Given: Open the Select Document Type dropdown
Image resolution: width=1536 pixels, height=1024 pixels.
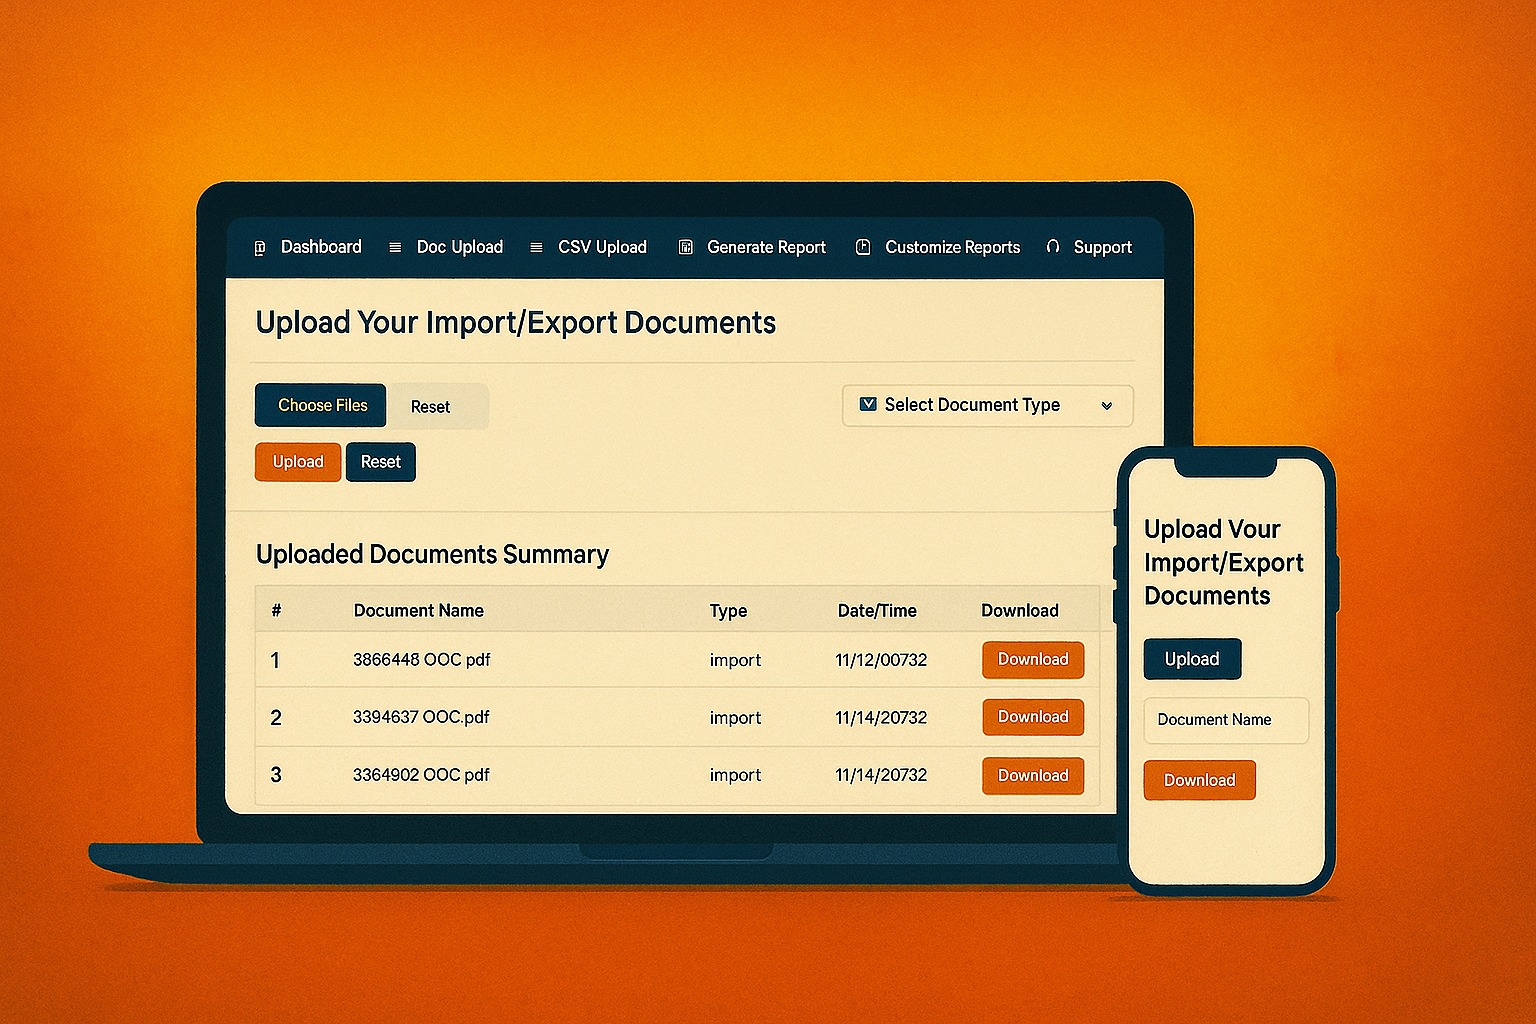Looking at the screenshot, I should [x=986, y=406].
